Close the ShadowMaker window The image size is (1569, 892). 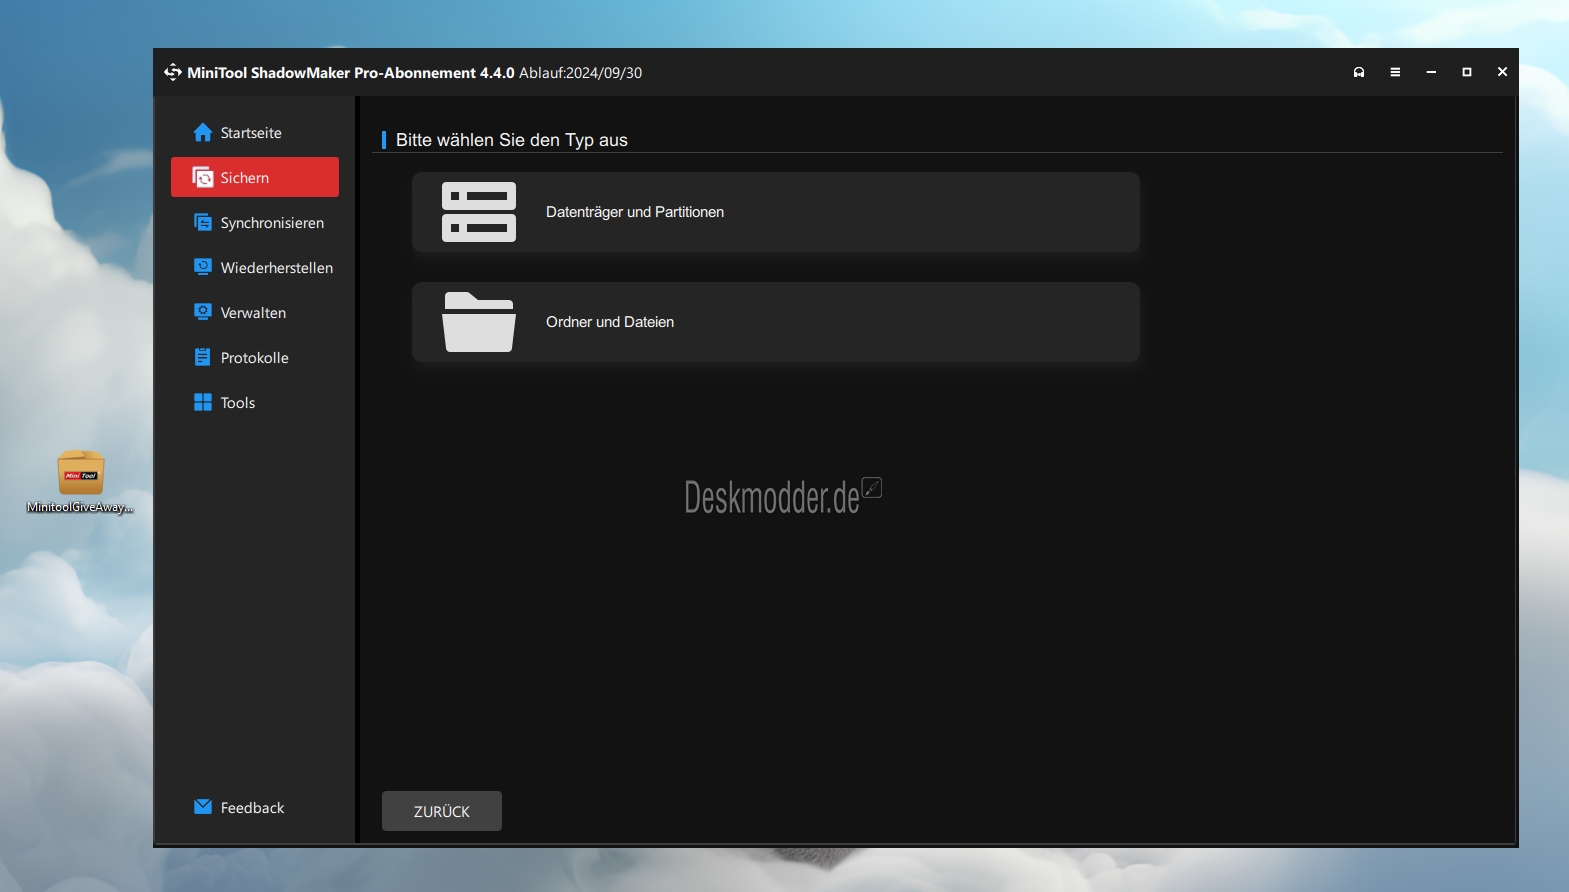tap(1502, 72)
